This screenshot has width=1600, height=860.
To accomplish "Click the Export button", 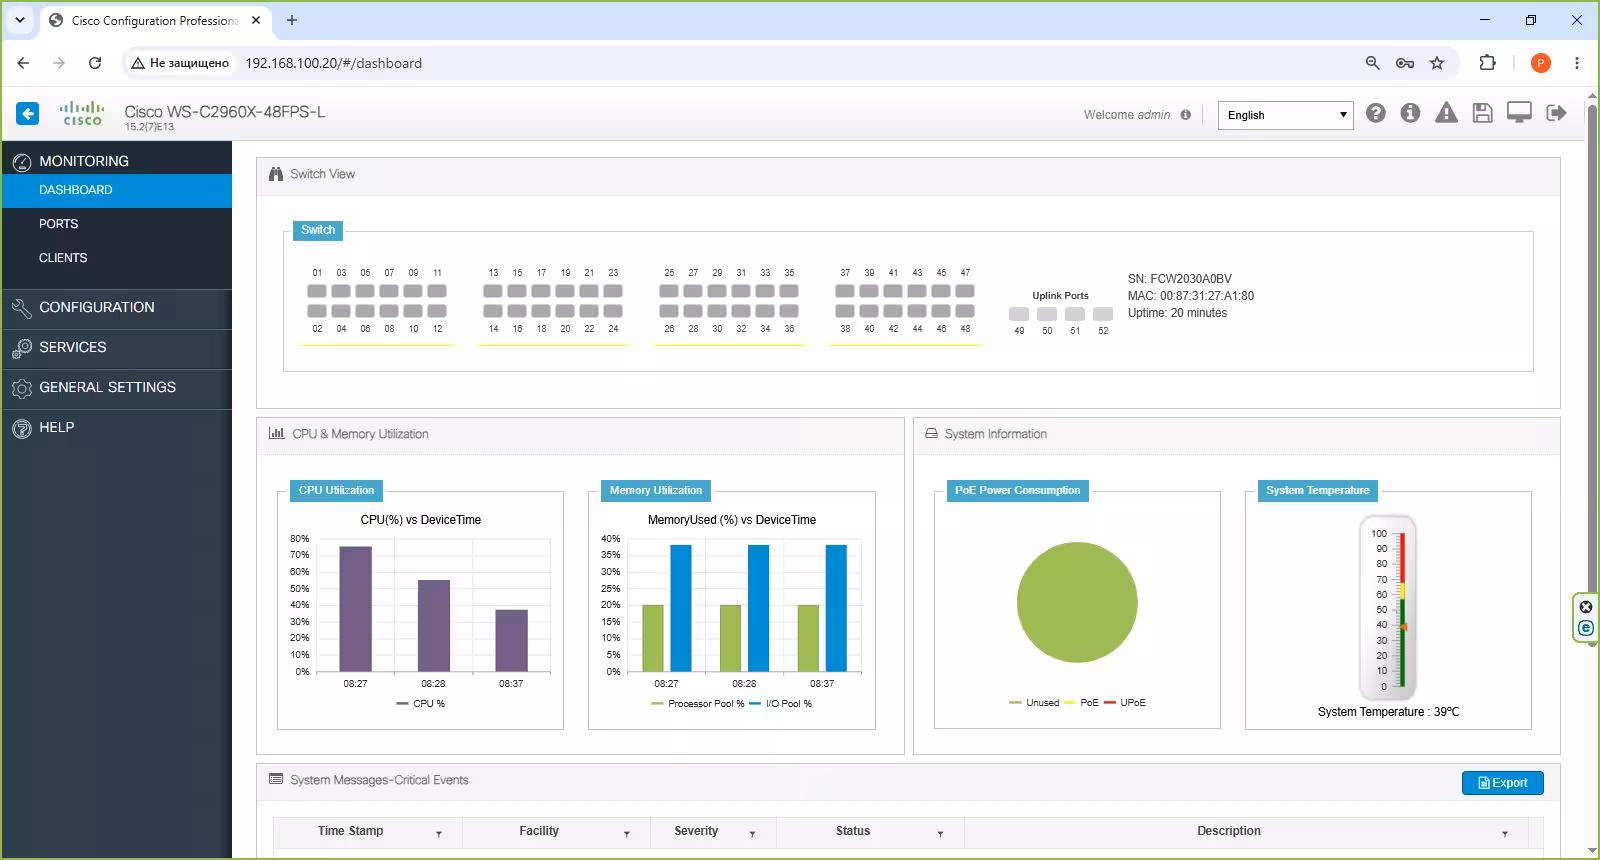I will coord(1502,783).
